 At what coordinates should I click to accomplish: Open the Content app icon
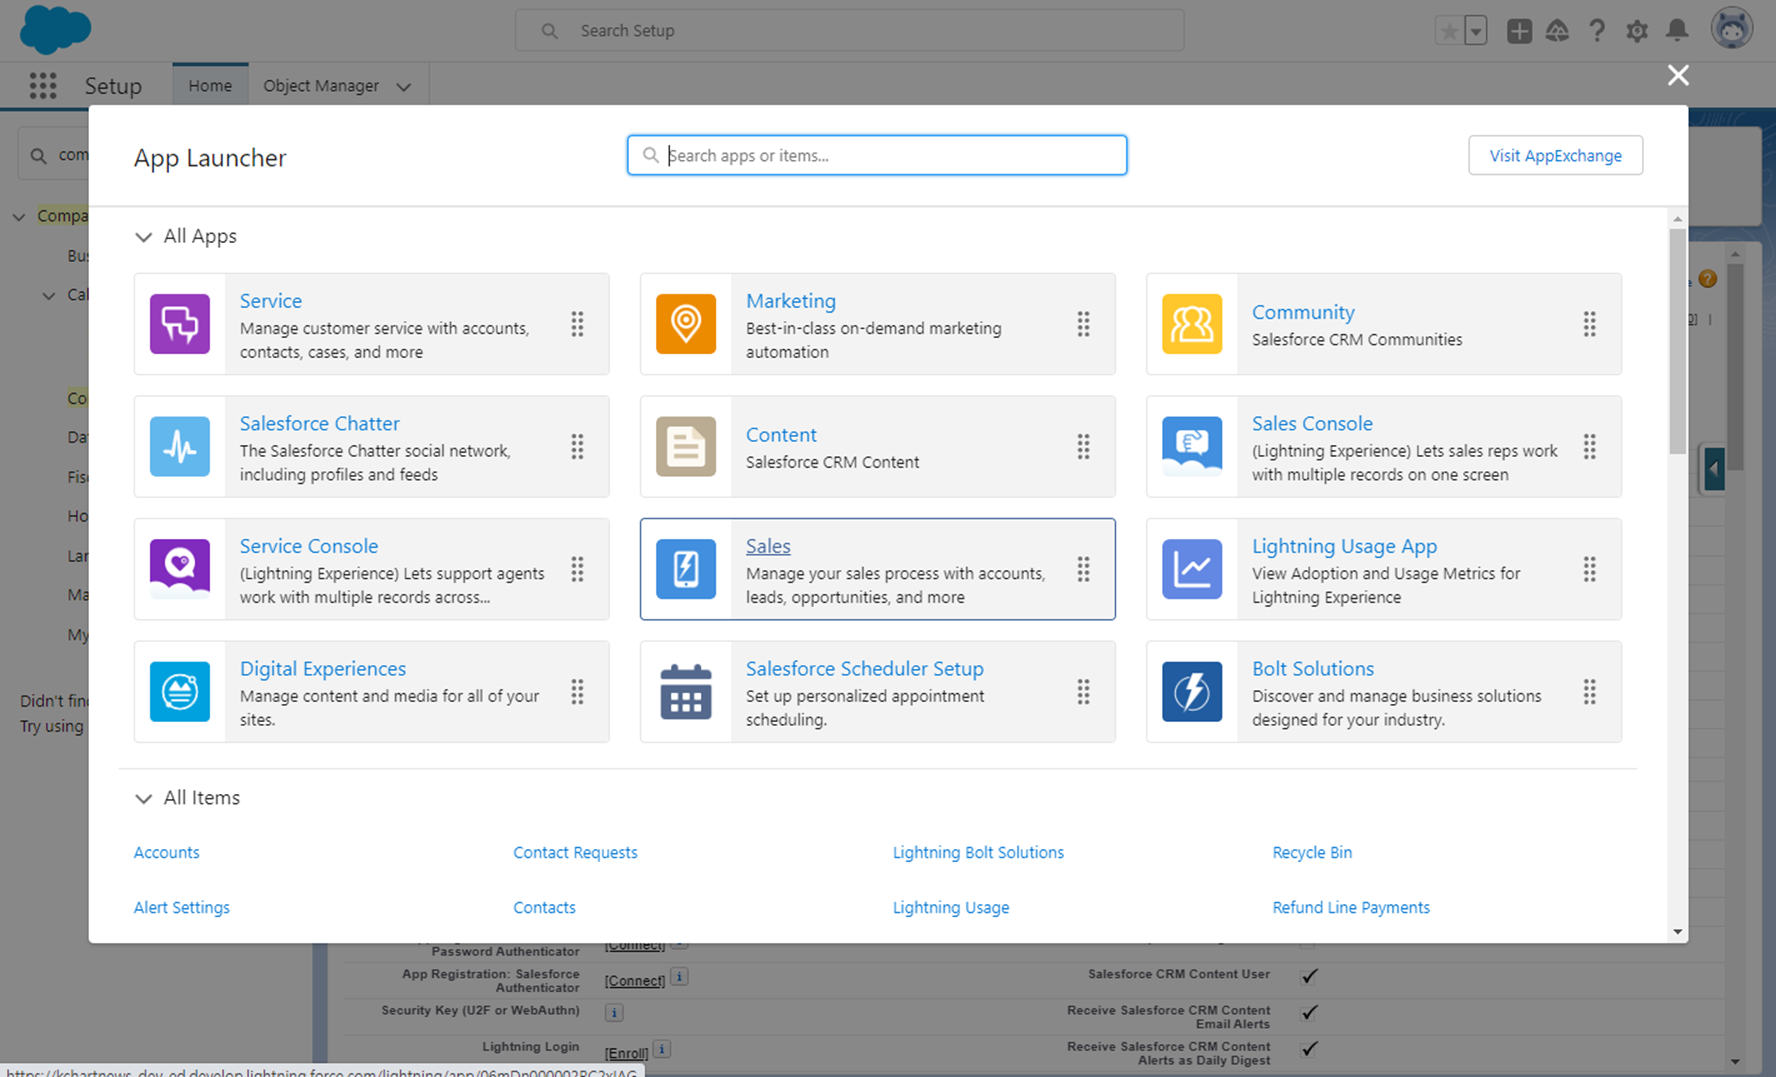(686, 446)
